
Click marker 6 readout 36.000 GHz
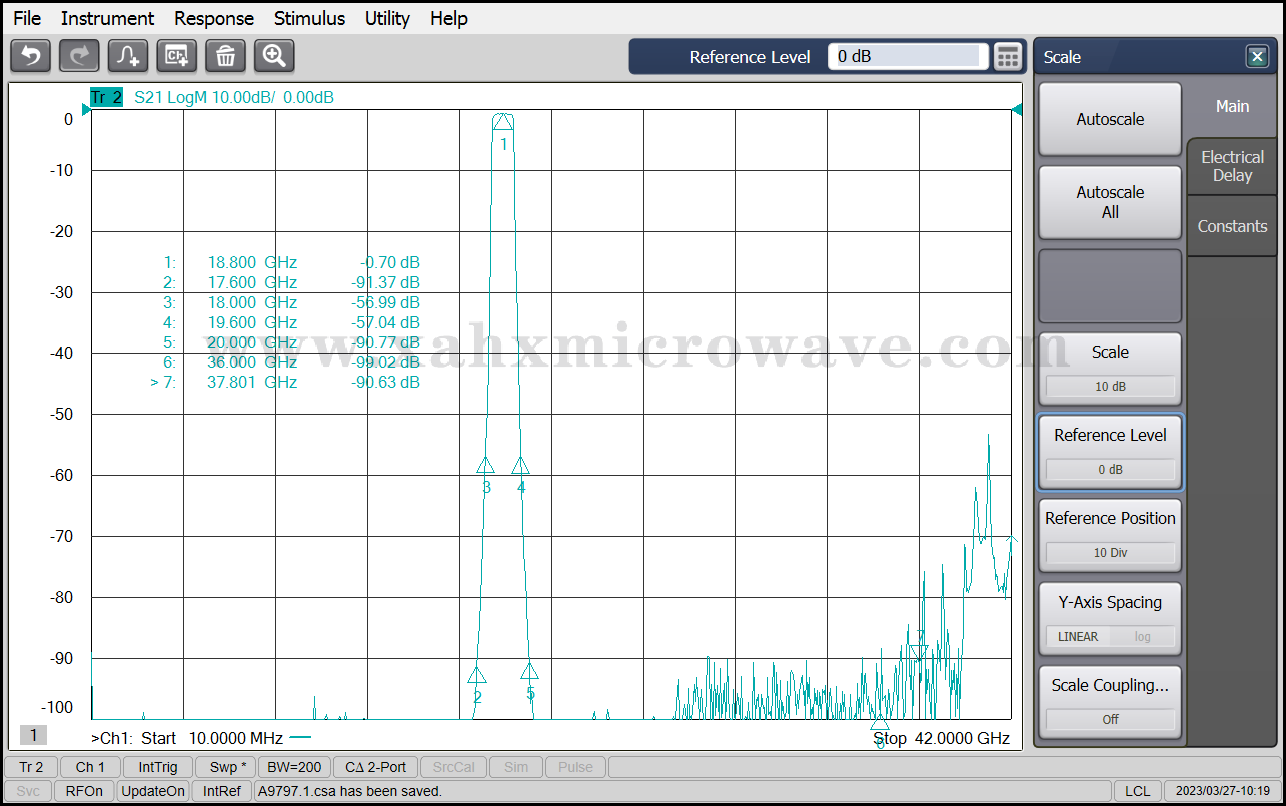tap(252, 362)
